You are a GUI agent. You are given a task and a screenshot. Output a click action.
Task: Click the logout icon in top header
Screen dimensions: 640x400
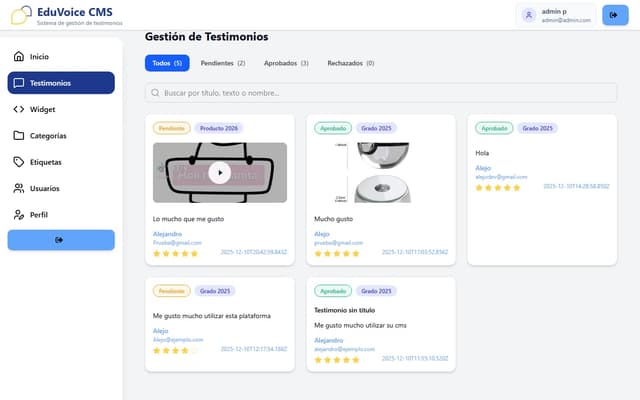pyautogui.click(x=609, y=15)
